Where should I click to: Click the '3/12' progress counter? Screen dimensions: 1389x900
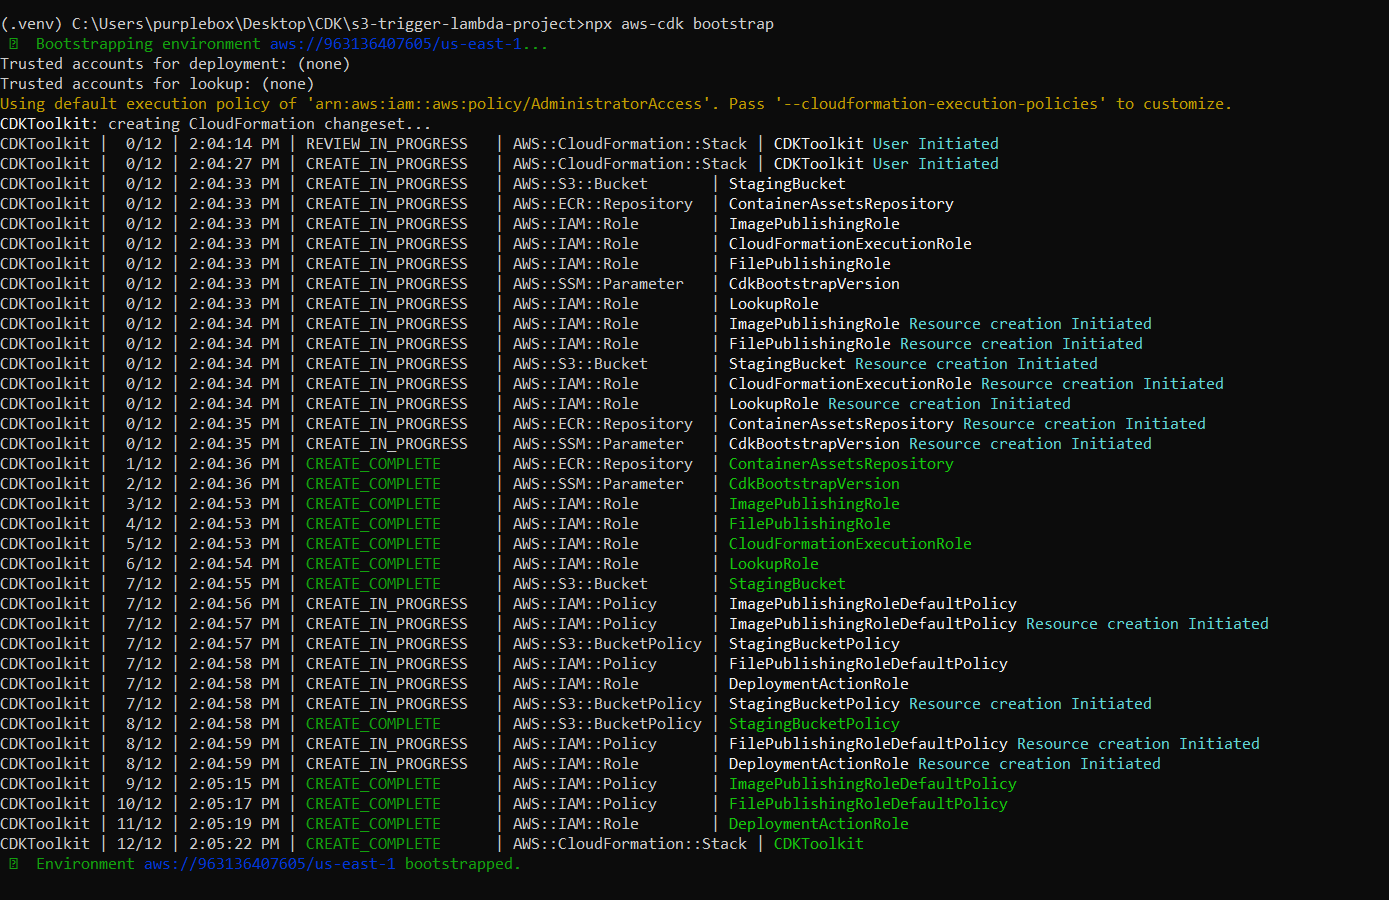tap(144, 504)
